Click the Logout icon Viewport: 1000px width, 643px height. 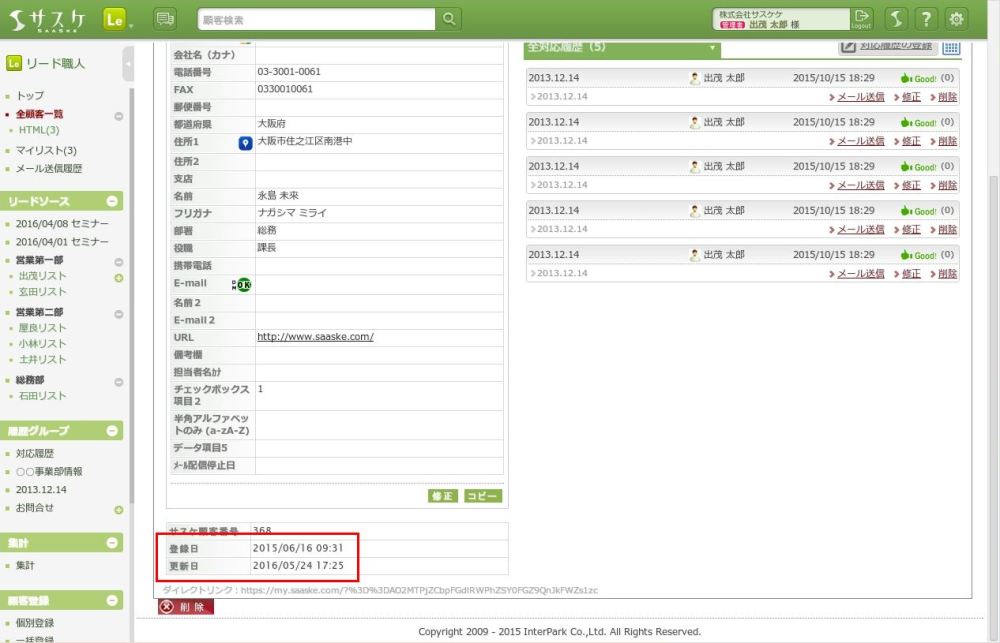coord(862,19)
